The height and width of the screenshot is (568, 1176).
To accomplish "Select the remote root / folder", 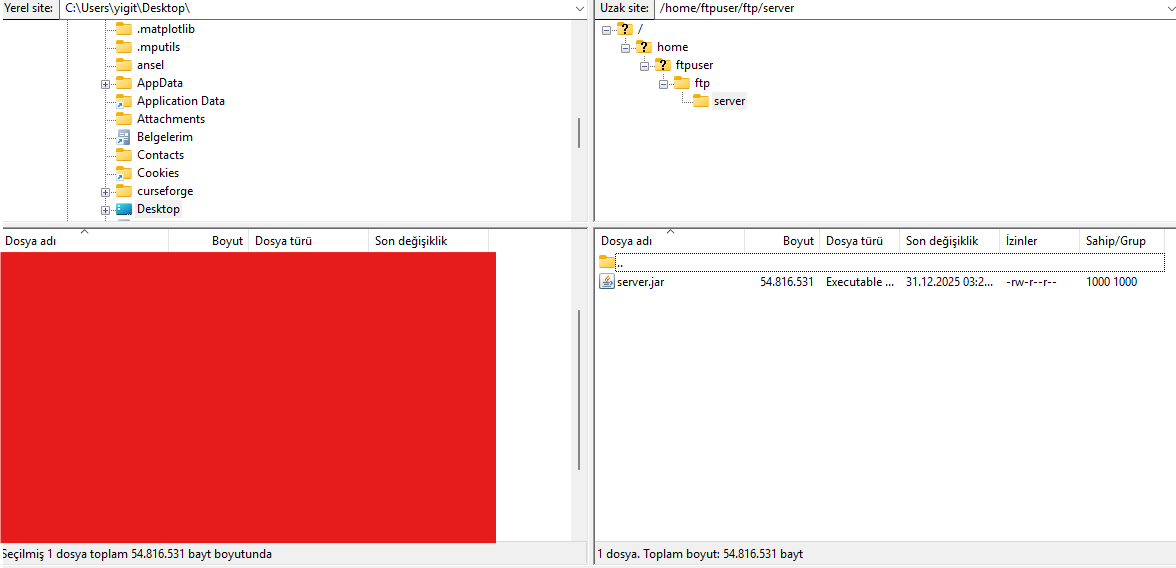I will coord(640,29).
